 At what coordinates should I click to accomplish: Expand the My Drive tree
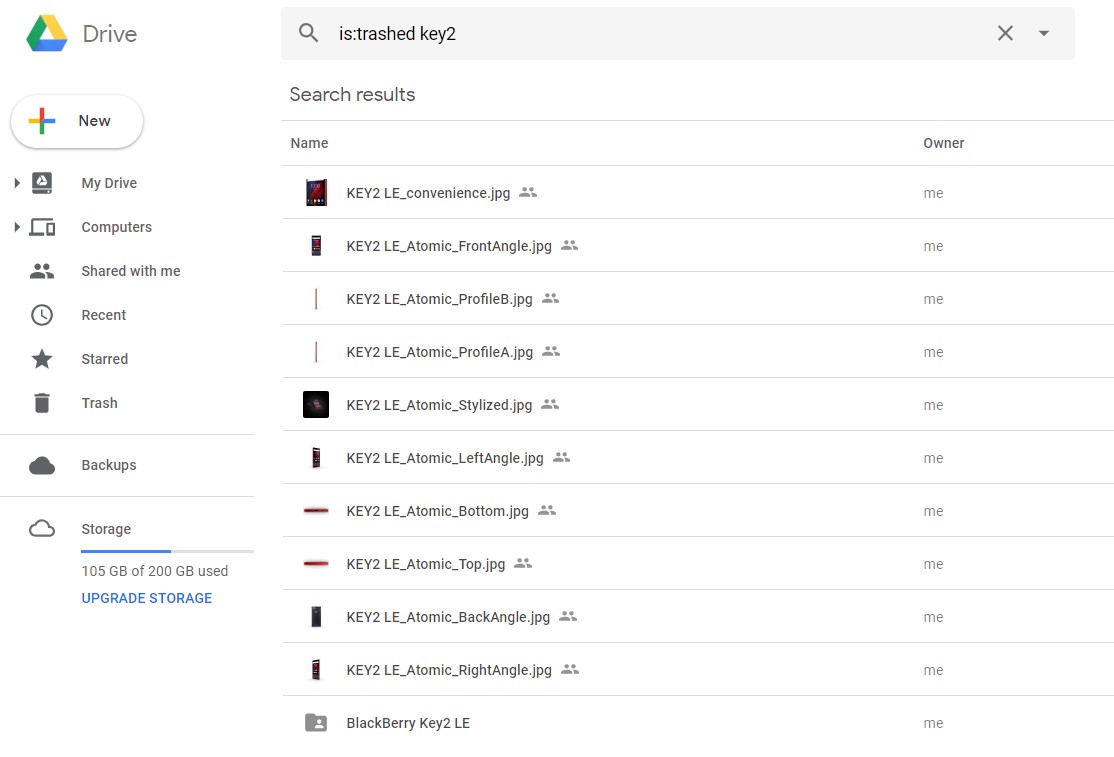17,183
